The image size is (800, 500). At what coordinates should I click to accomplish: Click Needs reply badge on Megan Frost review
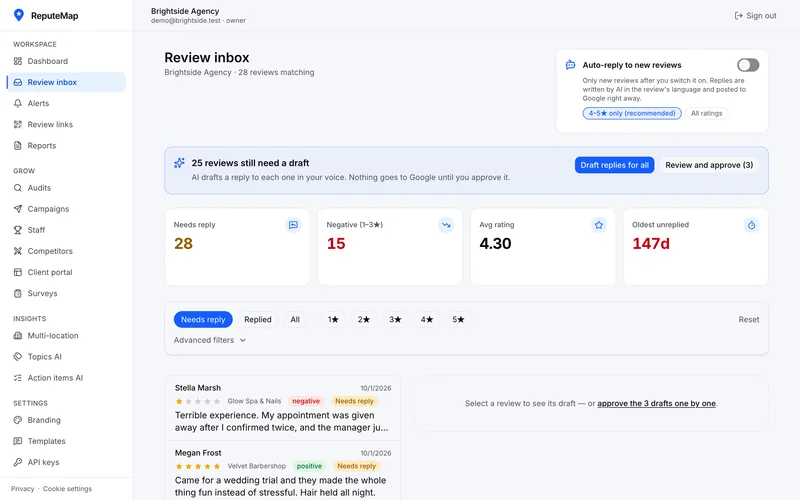pos(356,466)
